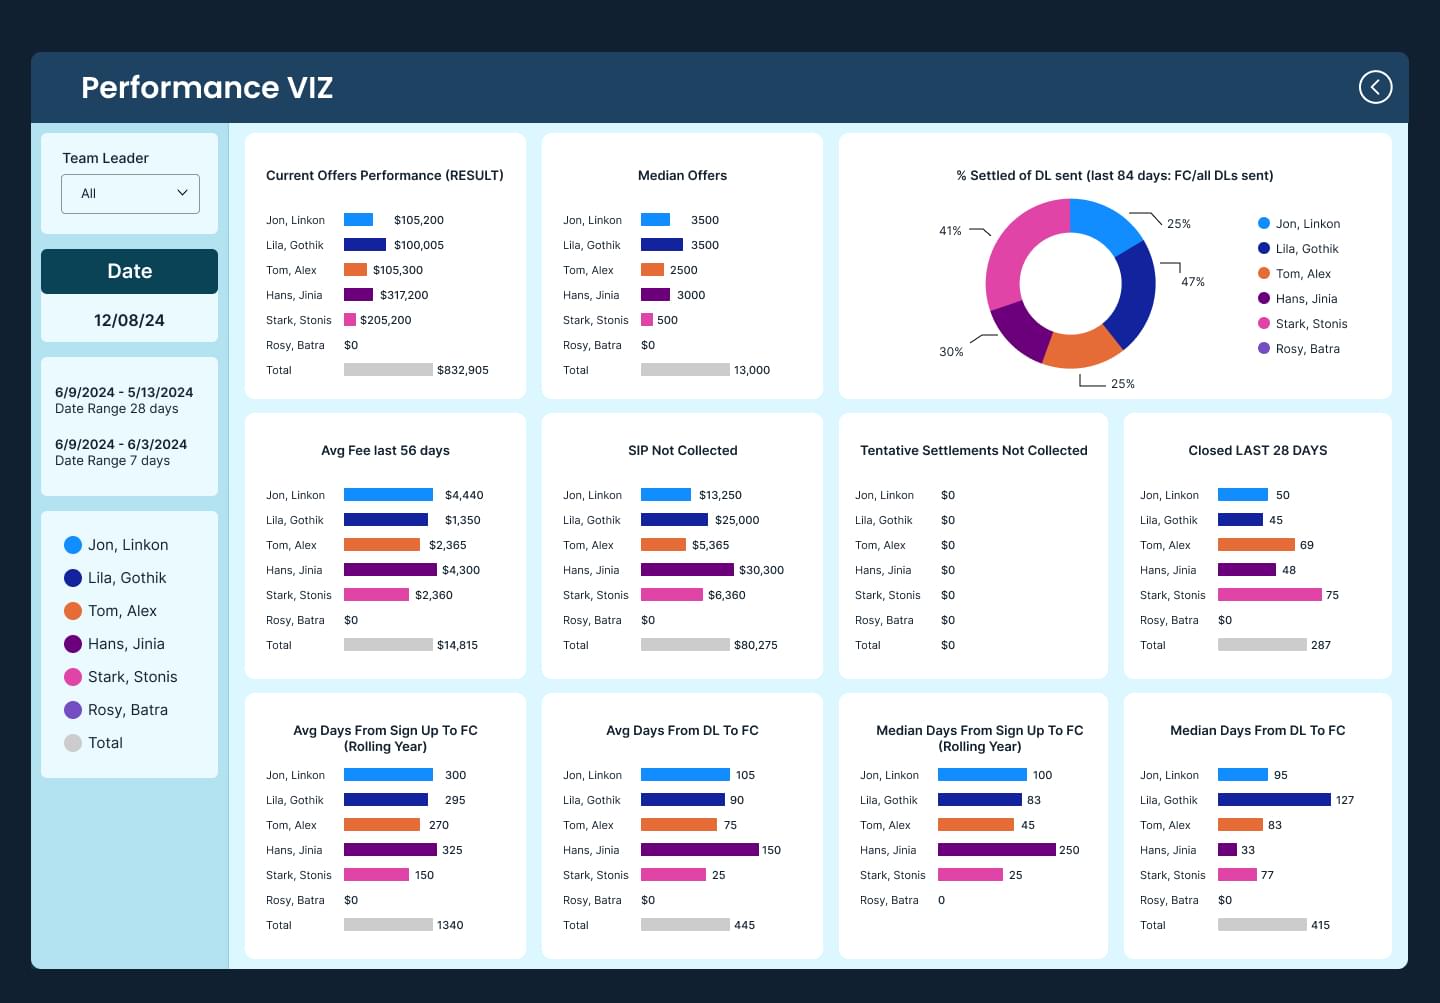
Task: Click the gray Total legend dot
Action: [73, 743]
